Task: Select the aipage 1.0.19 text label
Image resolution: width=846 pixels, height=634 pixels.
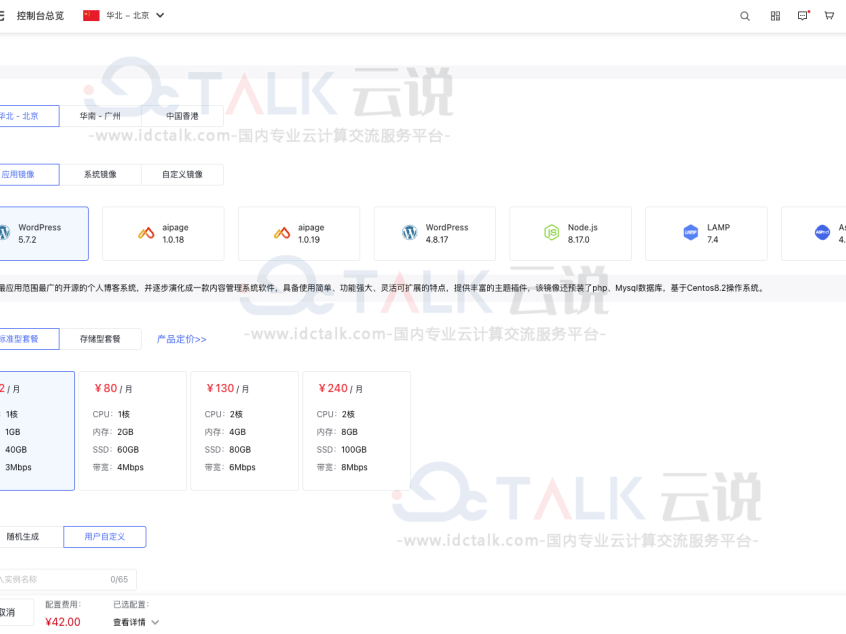Action: coord(311,234)
